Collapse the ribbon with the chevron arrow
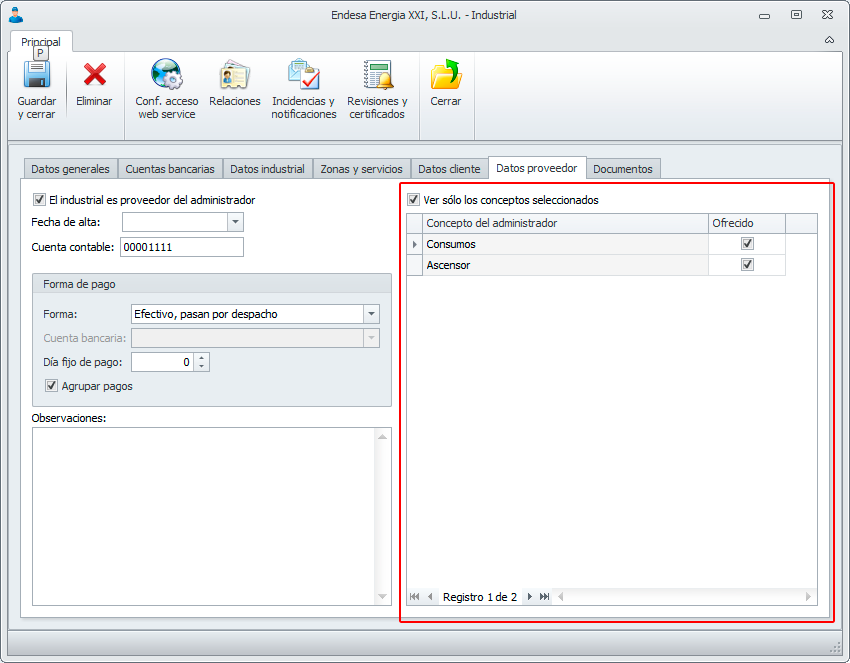This screenshot has height=663, width=850. click(829, 40)
